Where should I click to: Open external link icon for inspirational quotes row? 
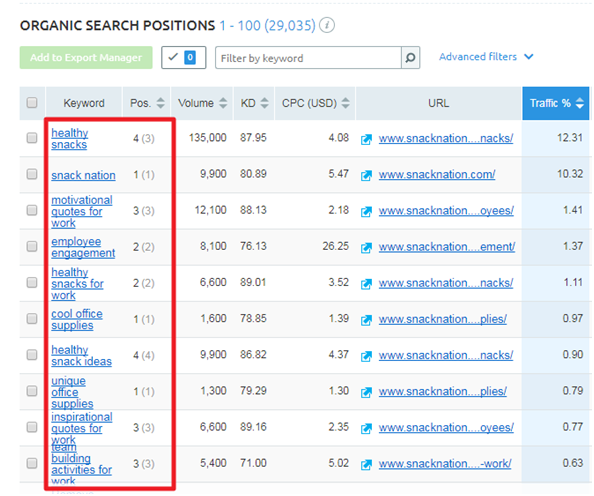pyautogui.click(x=366, y=429)
